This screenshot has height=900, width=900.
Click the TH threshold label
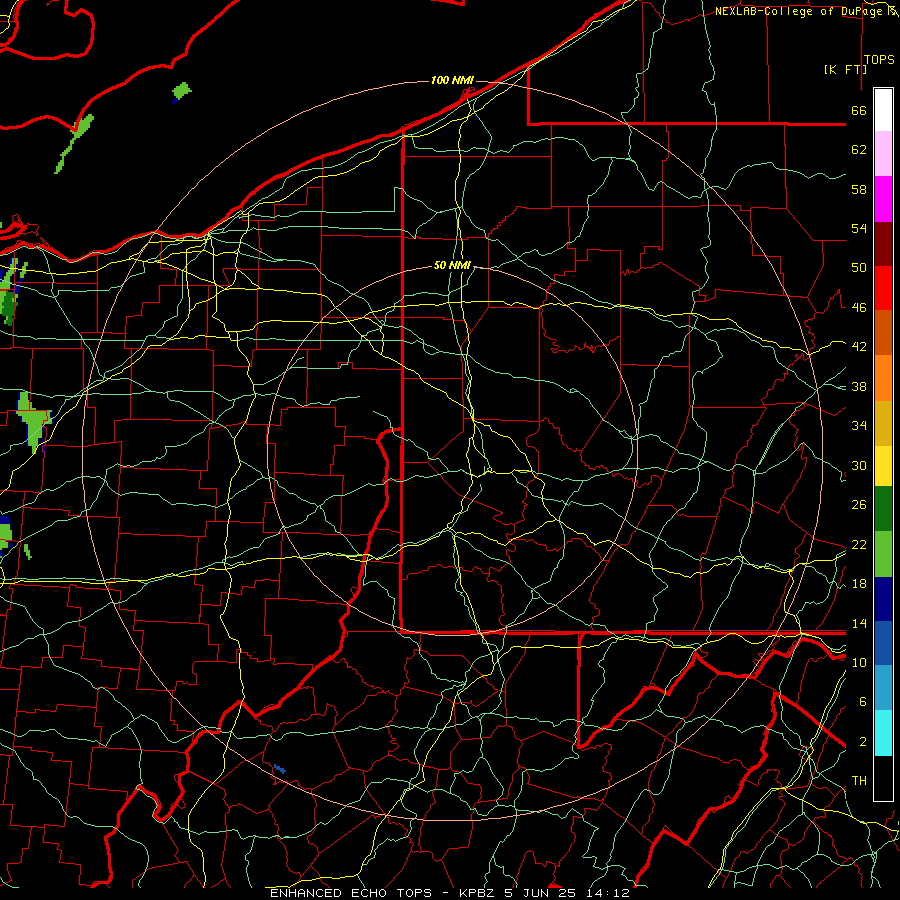[859, 781]
